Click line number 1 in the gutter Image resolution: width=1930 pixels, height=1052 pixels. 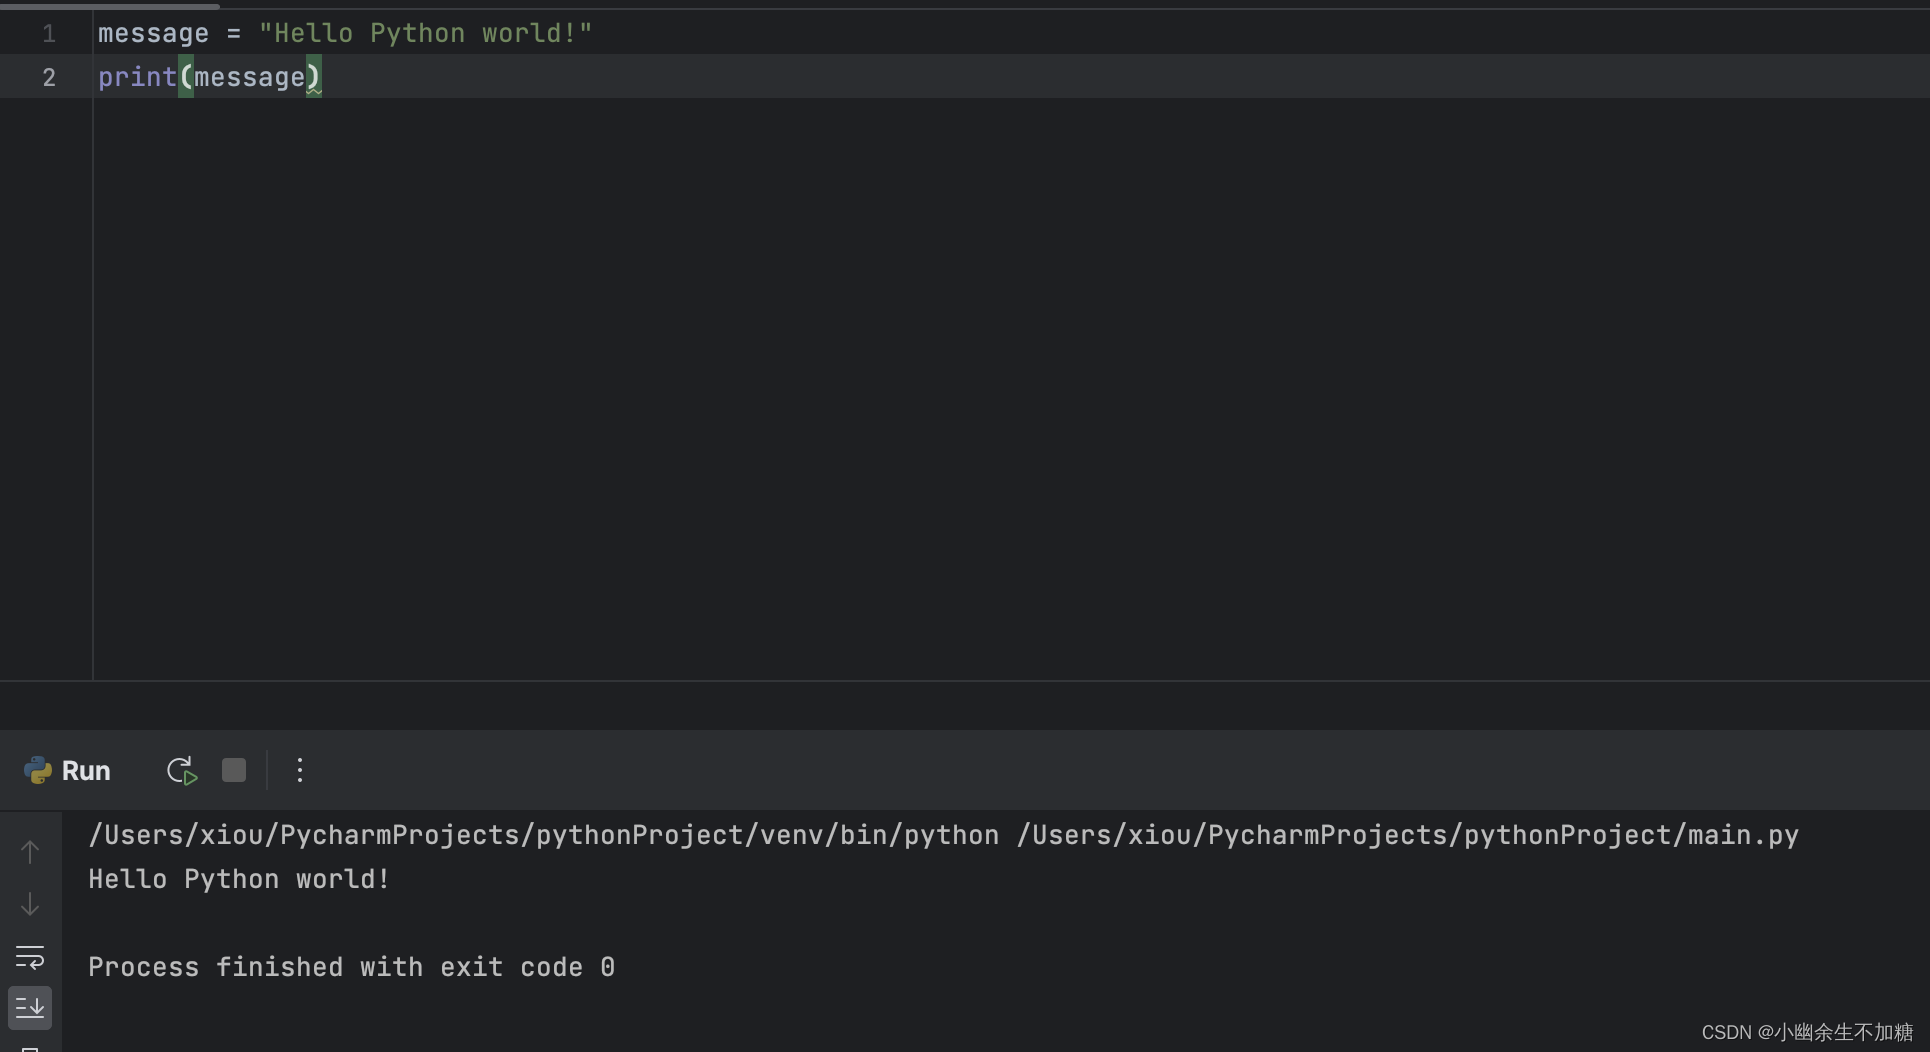(x=49, y=34)
